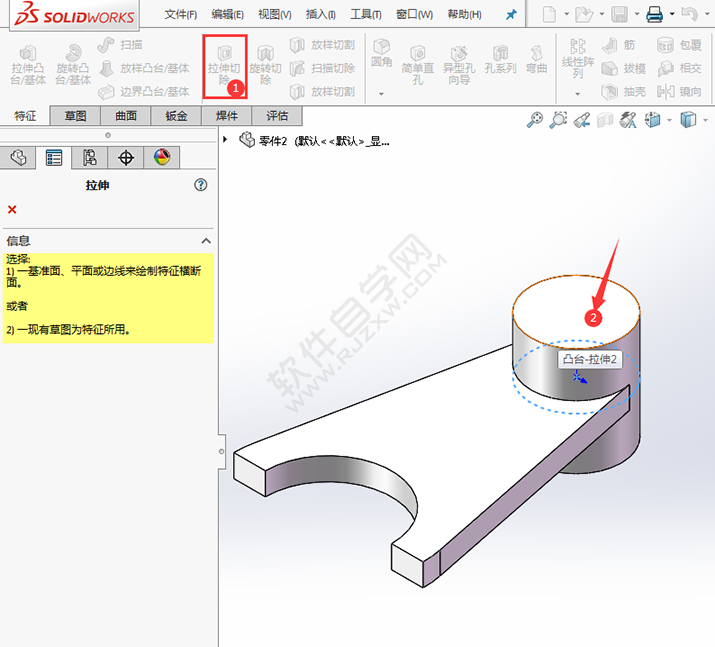Choose the top 放样切割 cut tool

[x=322, y=45]
